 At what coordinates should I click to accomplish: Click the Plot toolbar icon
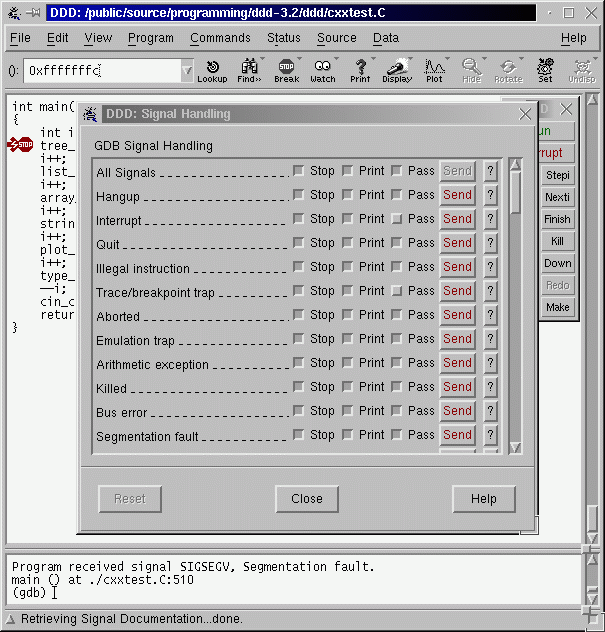[434, 70]
